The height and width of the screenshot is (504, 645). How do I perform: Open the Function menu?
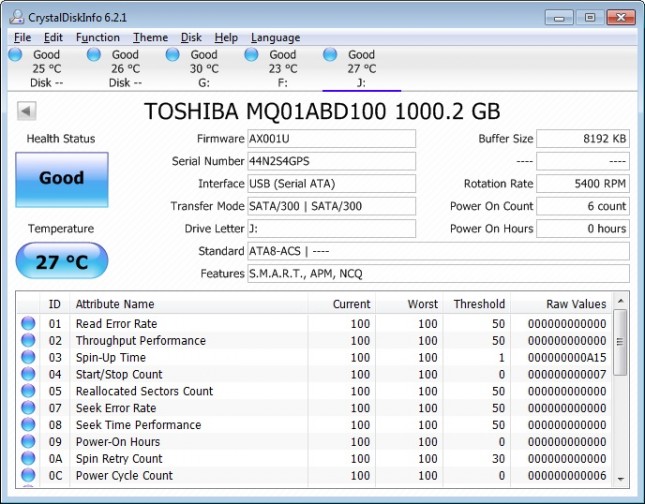(97, 37)
